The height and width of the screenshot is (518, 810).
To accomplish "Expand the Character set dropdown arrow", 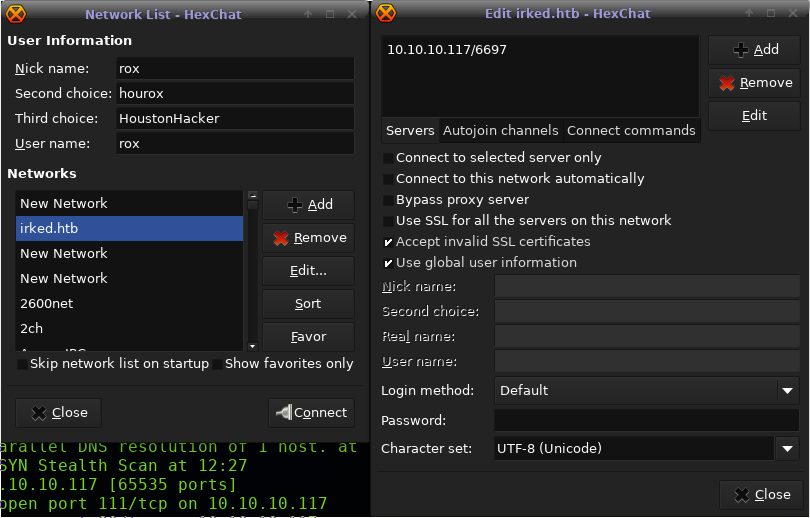I will coord(787,449).
